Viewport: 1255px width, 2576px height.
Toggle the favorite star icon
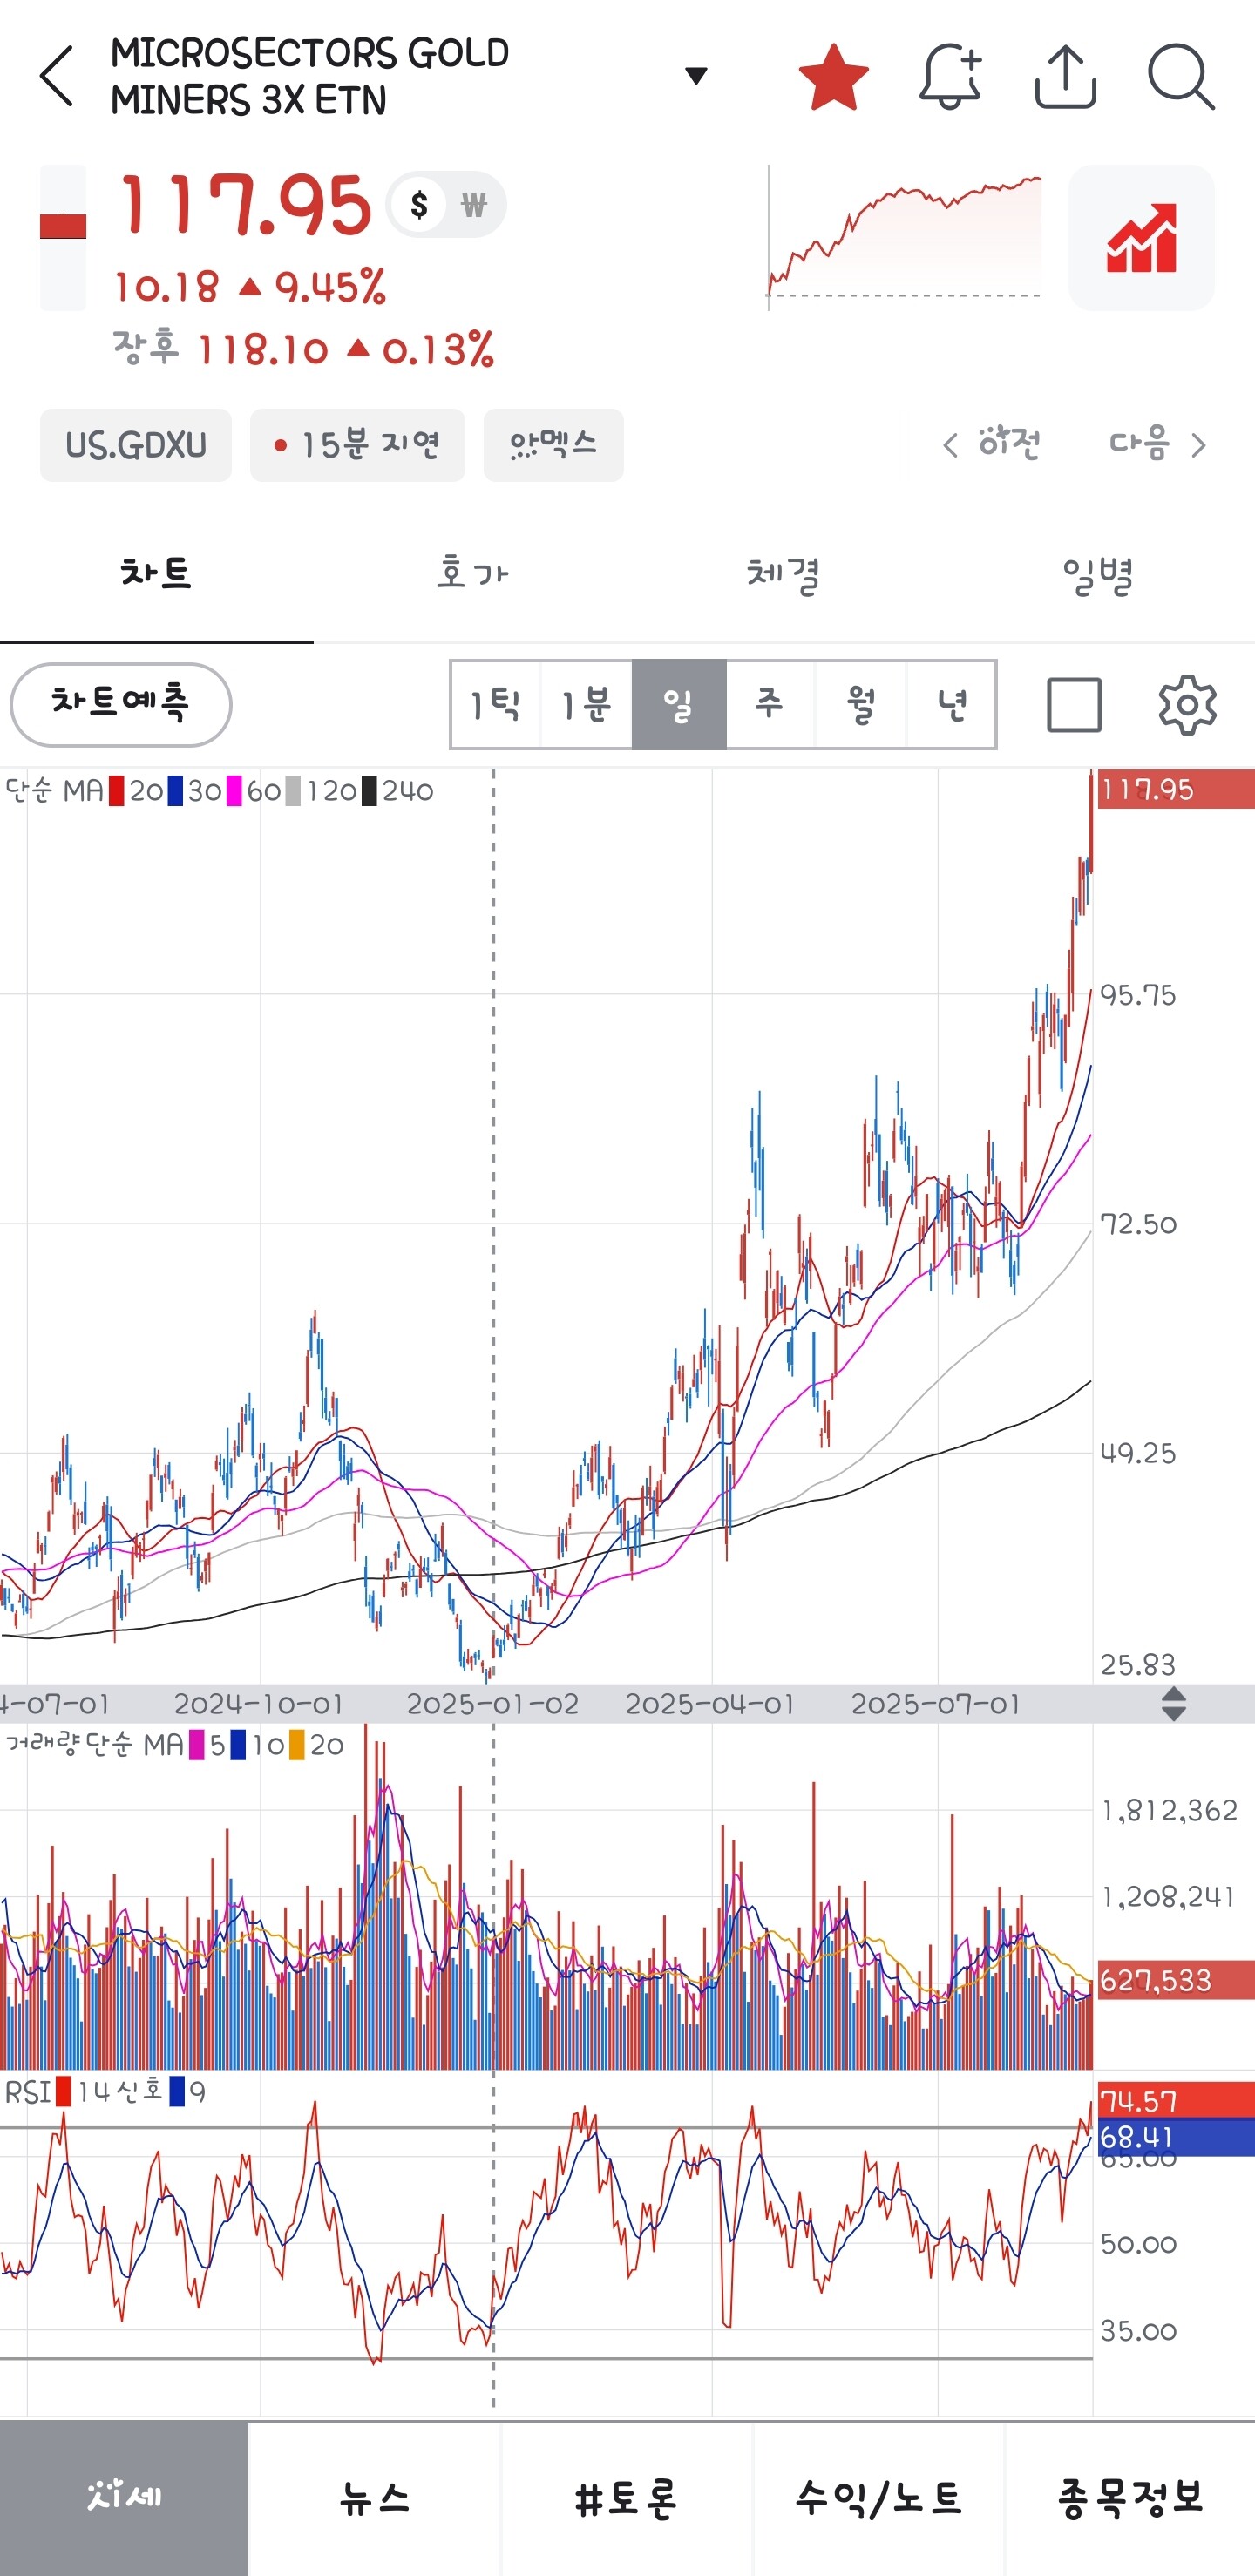[833, 76]
